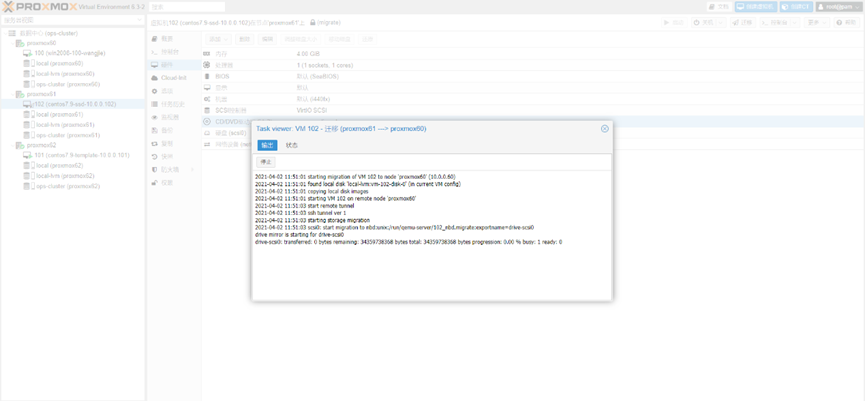Select the 输出 tab in Task viewer
The height and width of the screenshot is (401, 865).
coord(267,145)
